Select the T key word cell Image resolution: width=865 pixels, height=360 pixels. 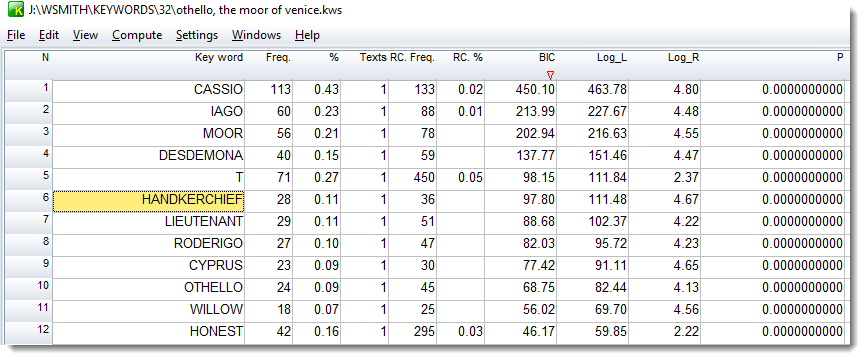pos(148,179)
